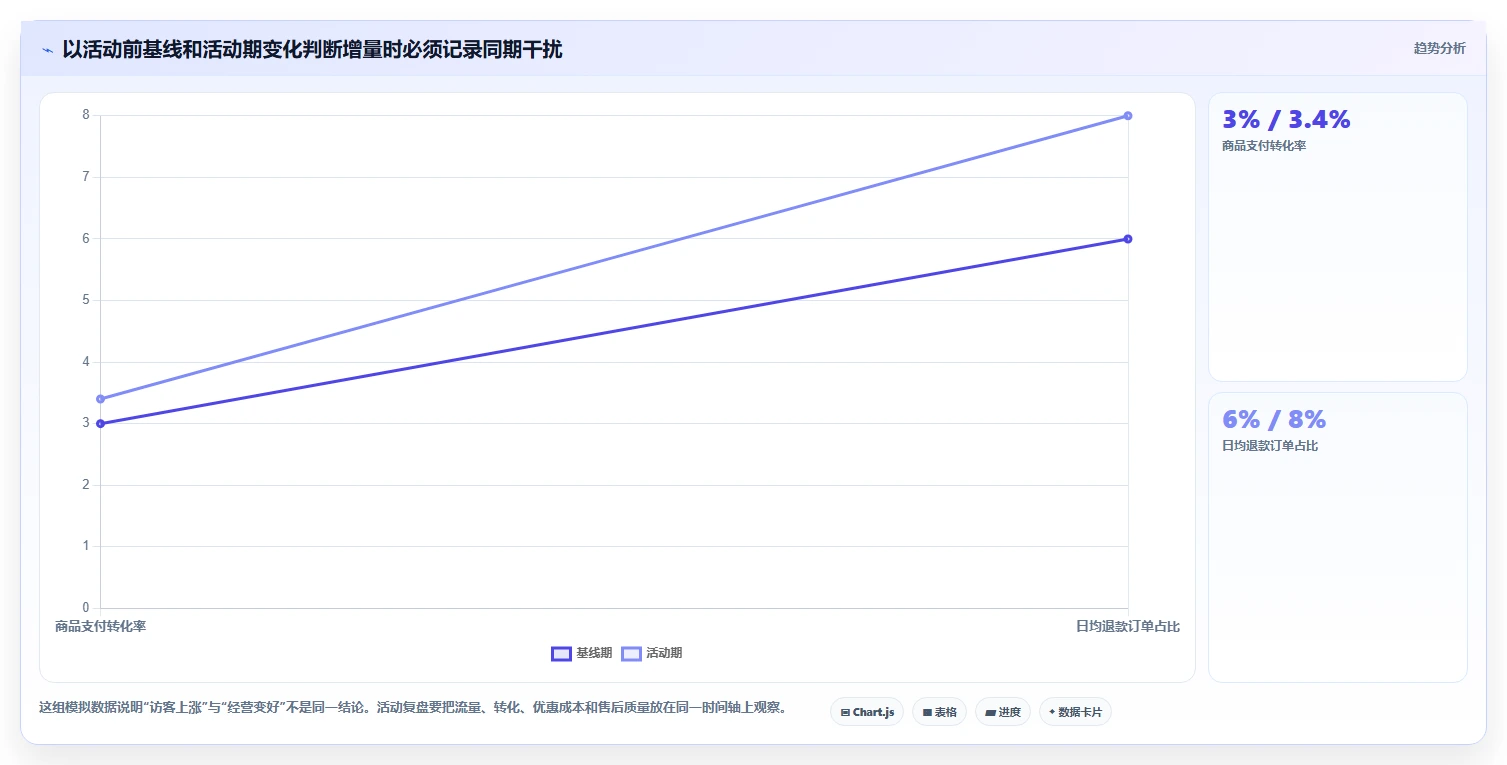The width and height of the screenshot is (1507, 765).
Task: Click the 6% / 8% value card
Action: coord(1338,537)
